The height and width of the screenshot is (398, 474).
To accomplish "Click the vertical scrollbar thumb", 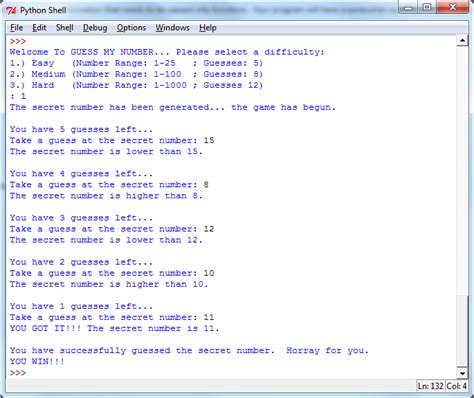I will point(462,330).
